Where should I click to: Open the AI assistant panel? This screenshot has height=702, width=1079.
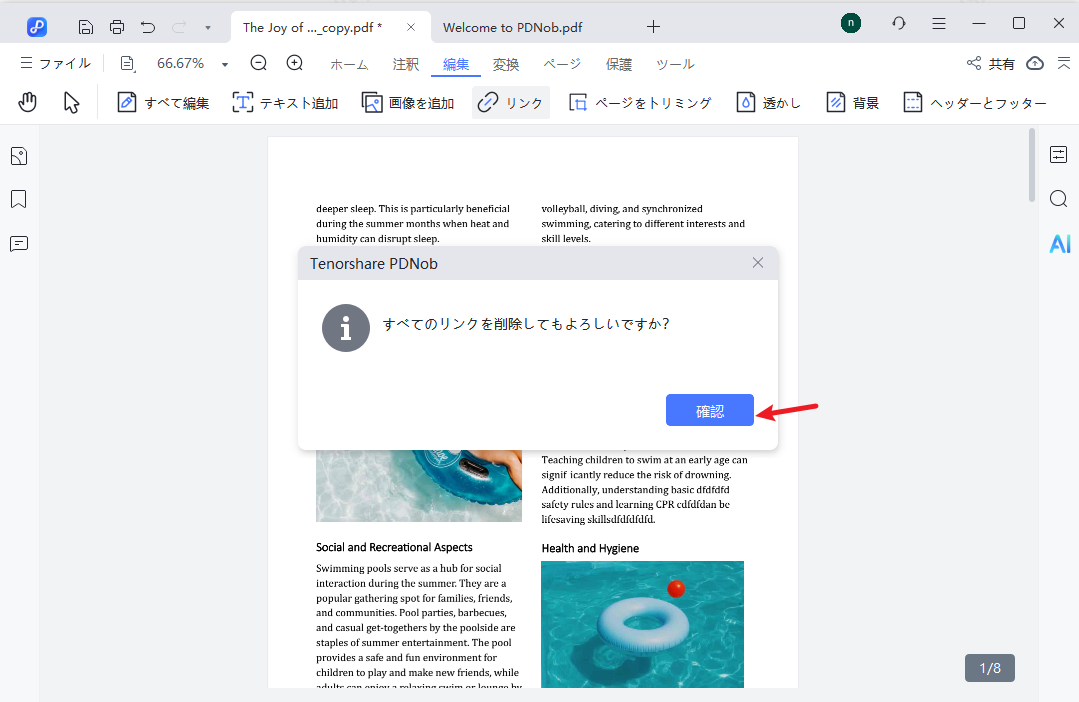pyautogui.click(x=1059, y=242)
